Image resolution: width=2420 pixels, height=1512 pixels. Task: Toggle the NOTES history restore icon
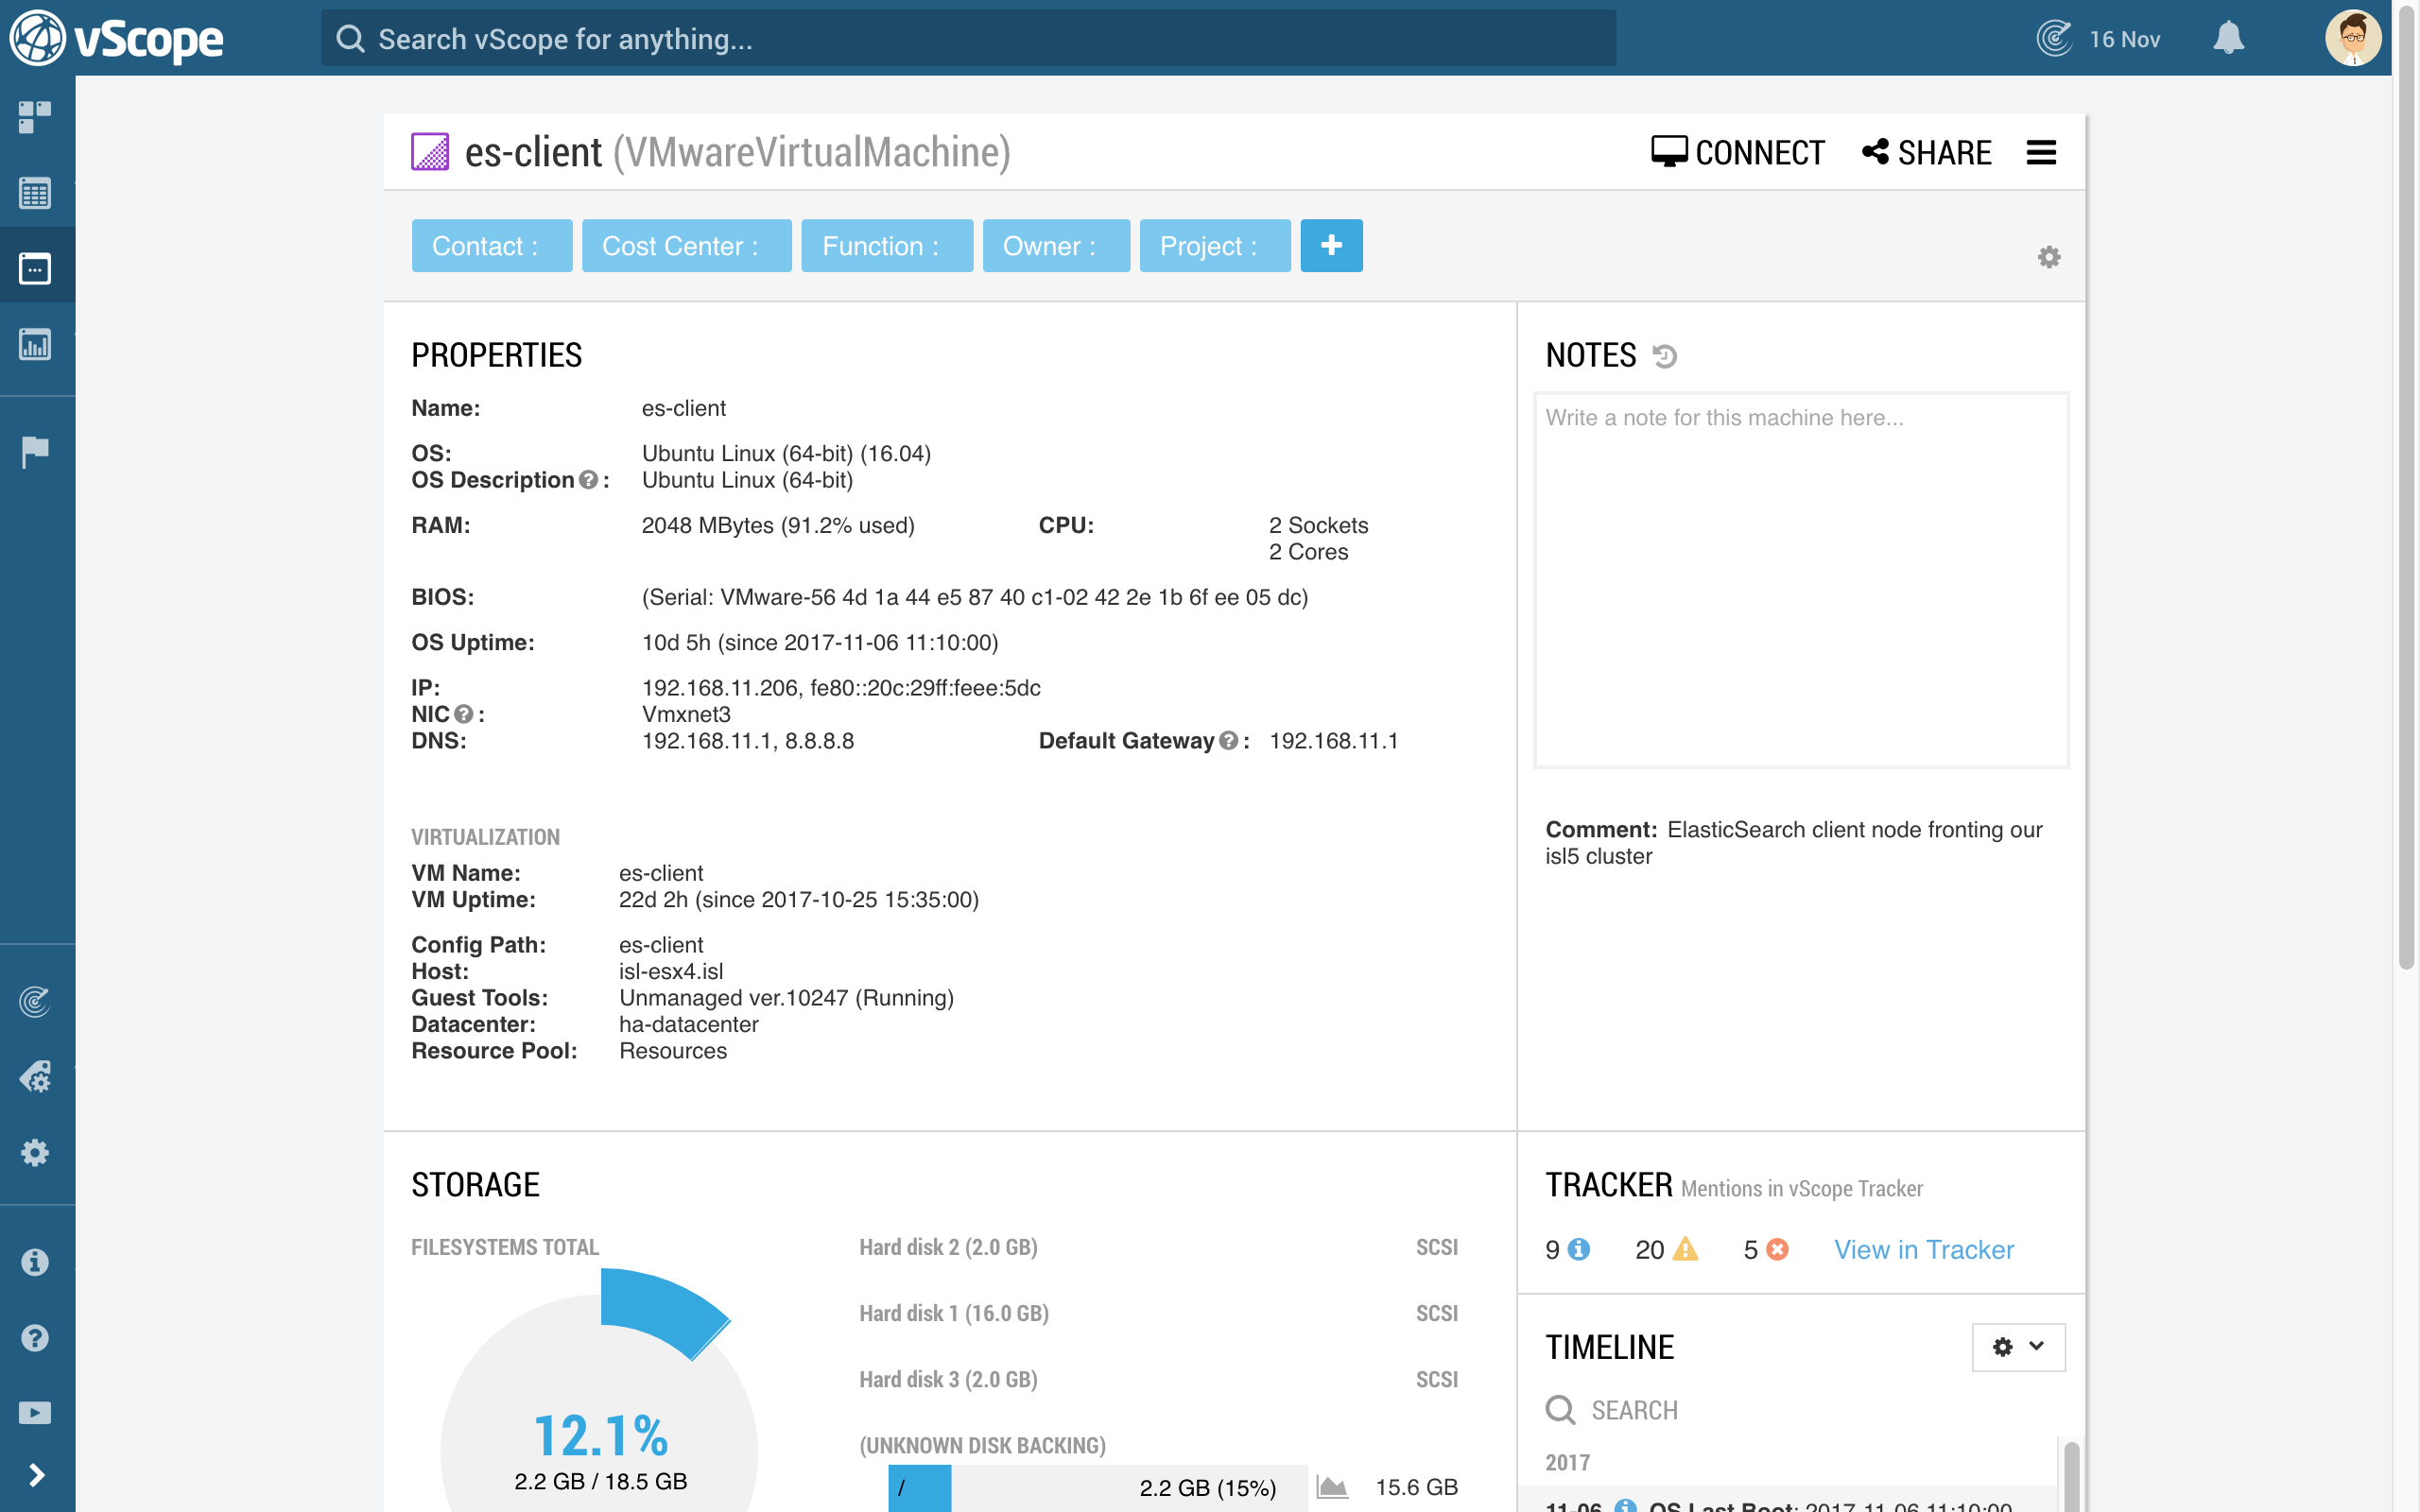1662,355
